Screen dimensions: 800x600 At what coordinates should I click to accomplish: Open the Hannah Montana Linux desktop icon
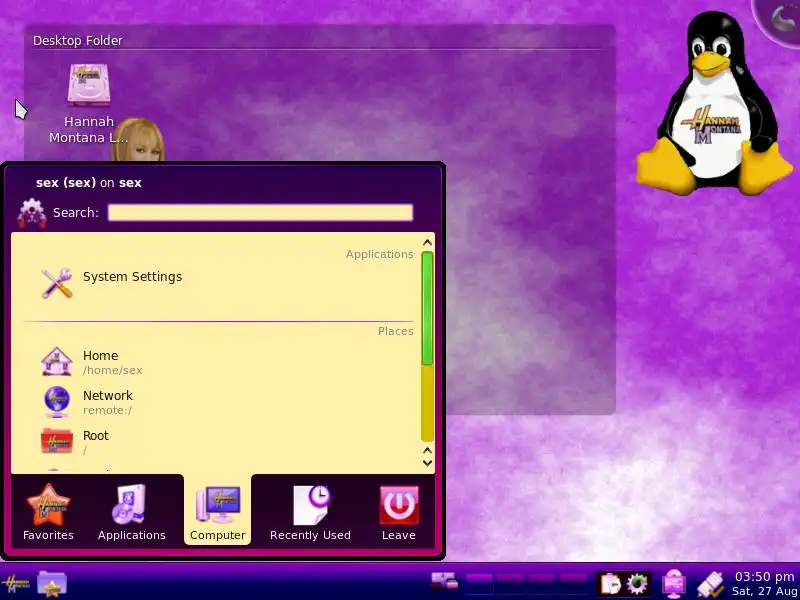pyautogui.click(x=89, y=104)
